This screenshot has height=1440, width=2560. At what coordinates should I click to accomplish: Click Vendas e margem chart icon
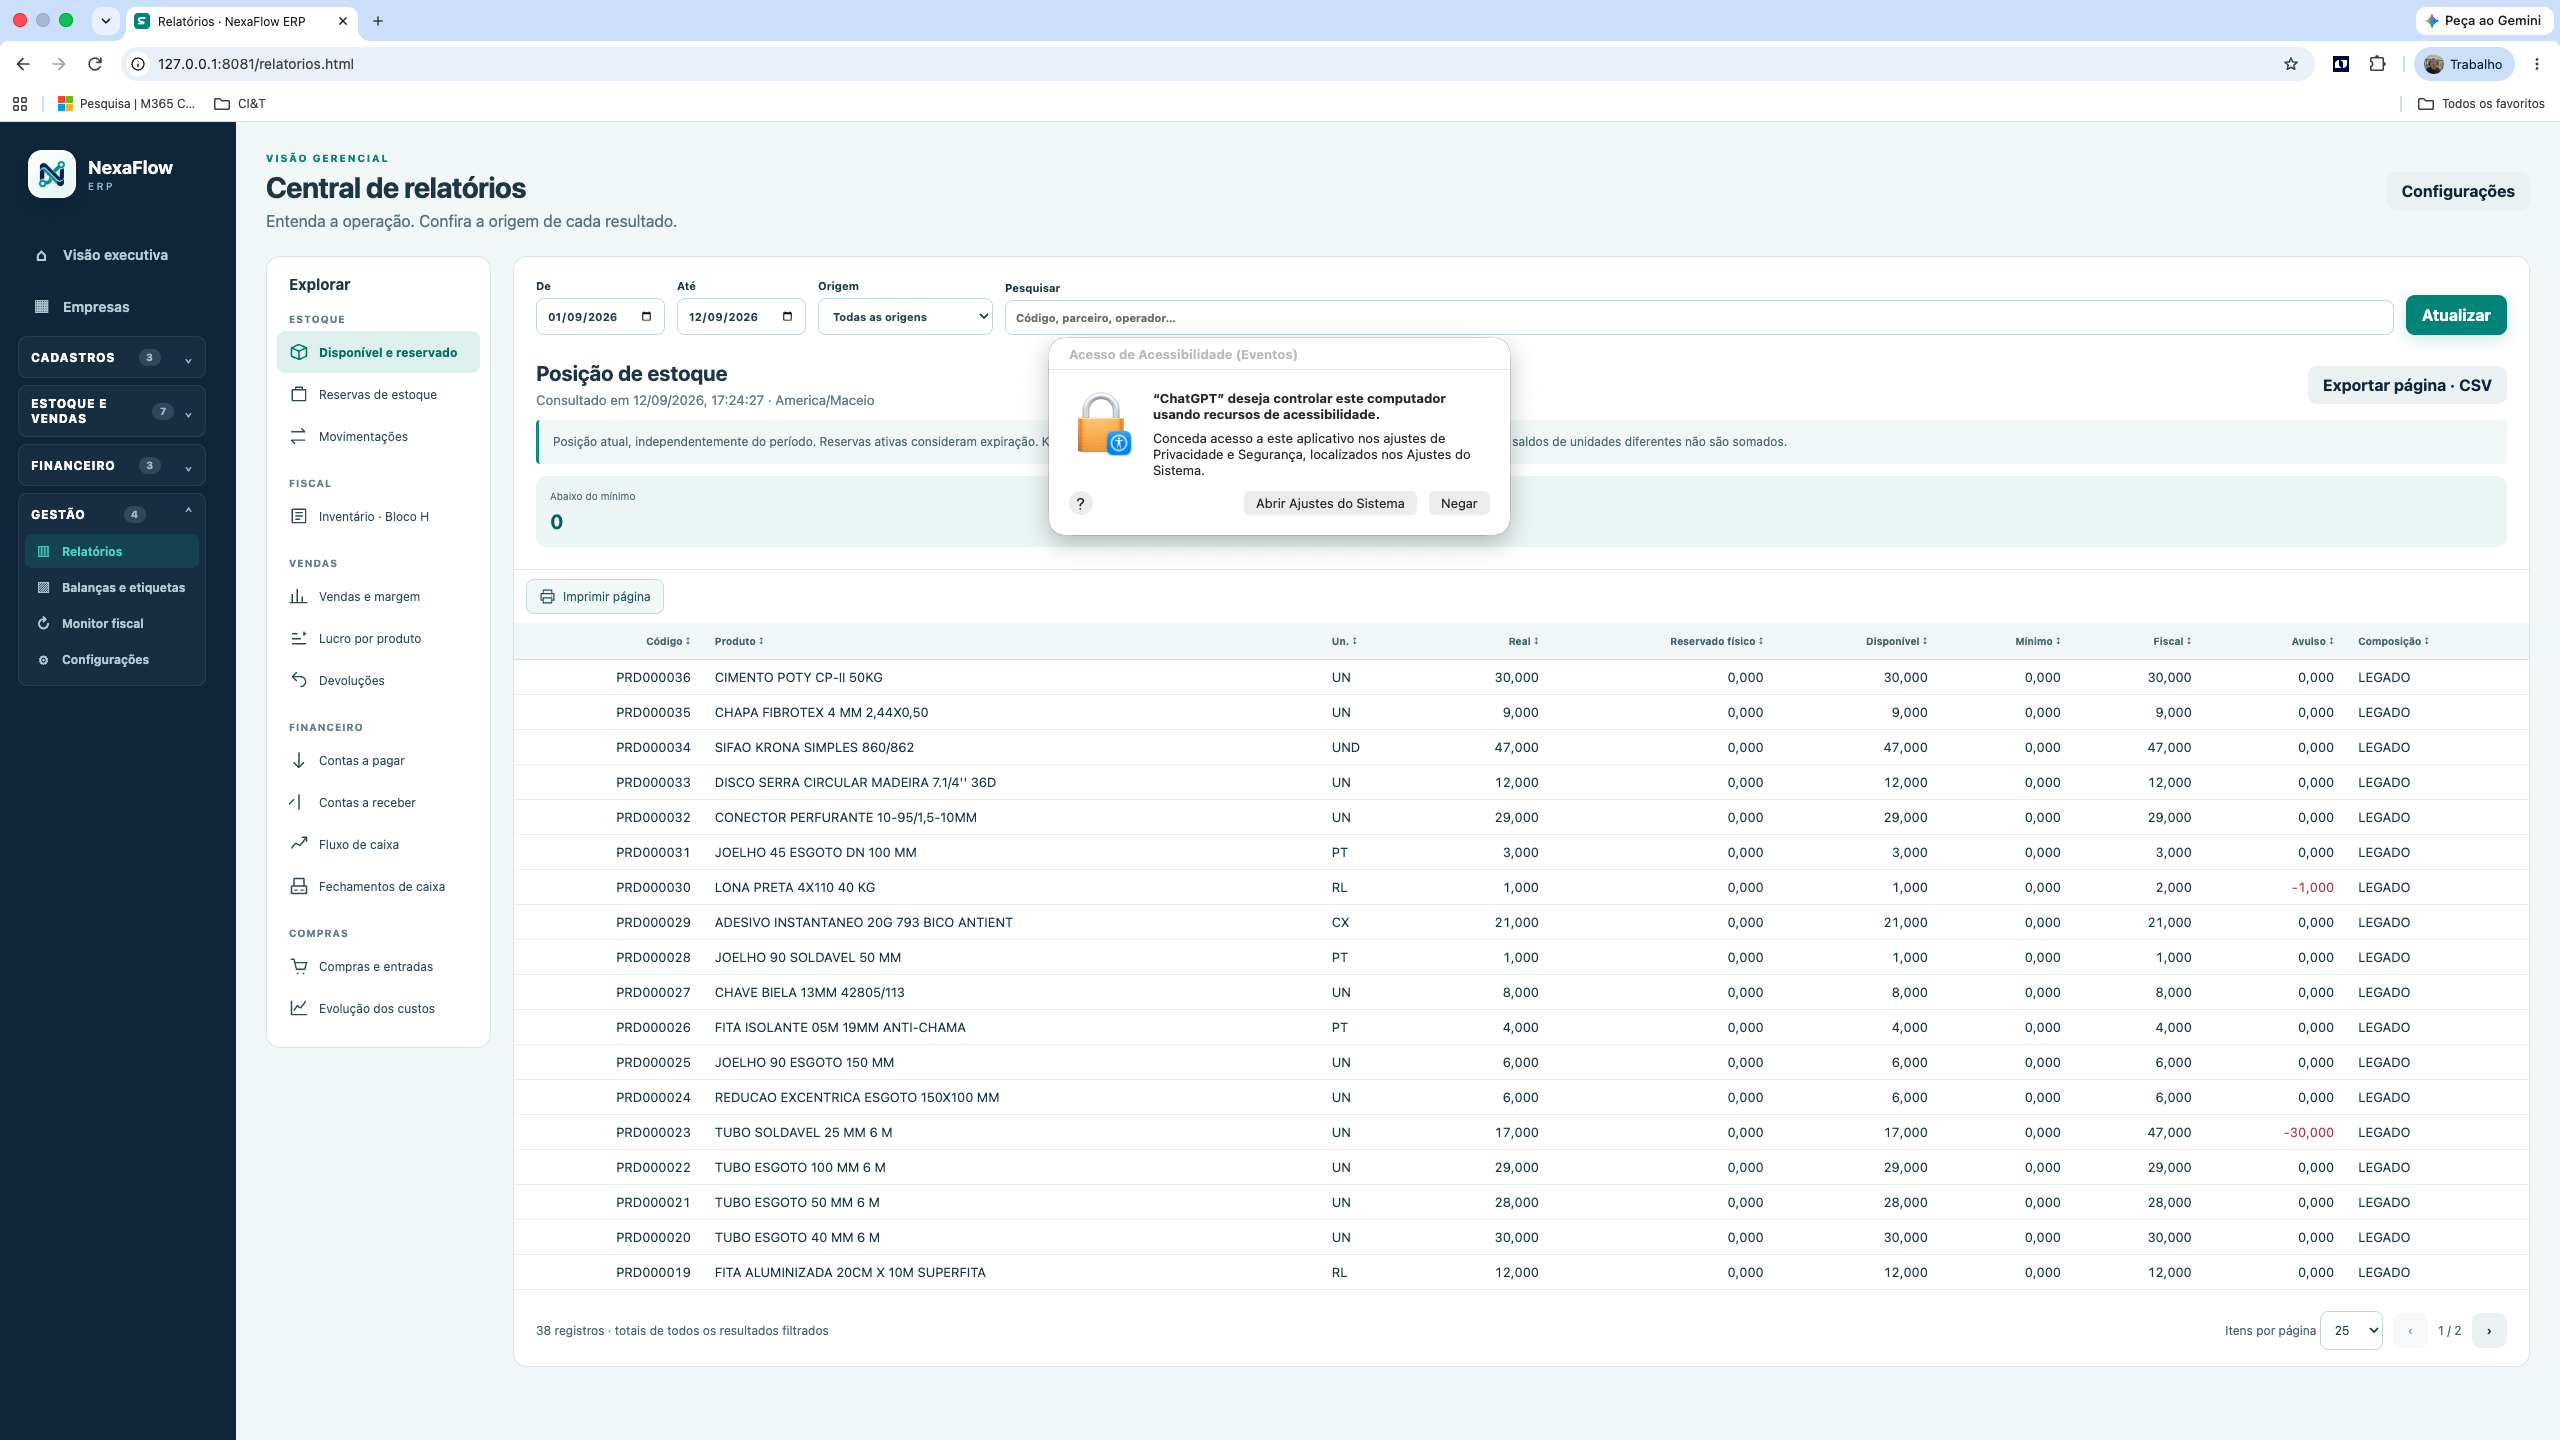tap(299, 596)
